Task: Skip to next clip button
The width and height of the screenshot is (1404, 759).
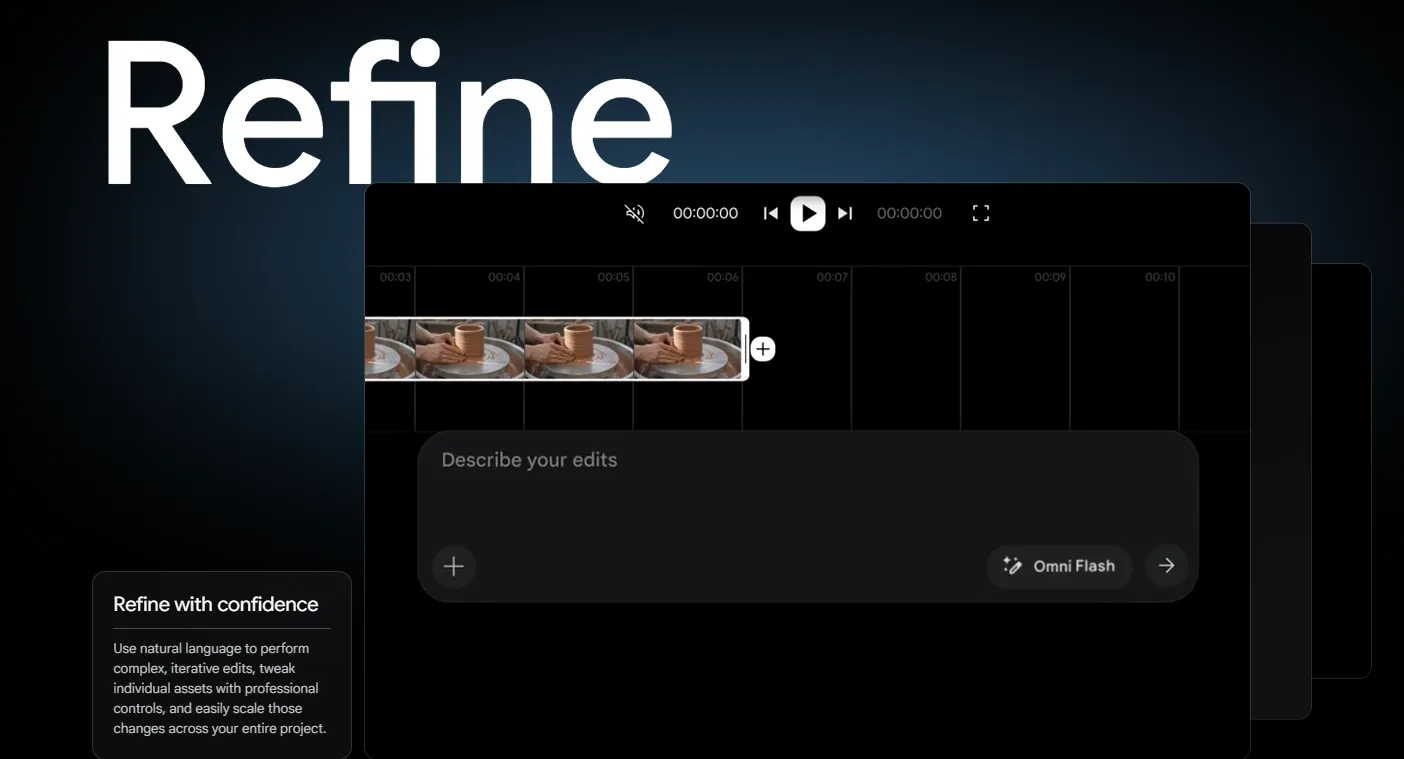Action: (x=845, y=213)
